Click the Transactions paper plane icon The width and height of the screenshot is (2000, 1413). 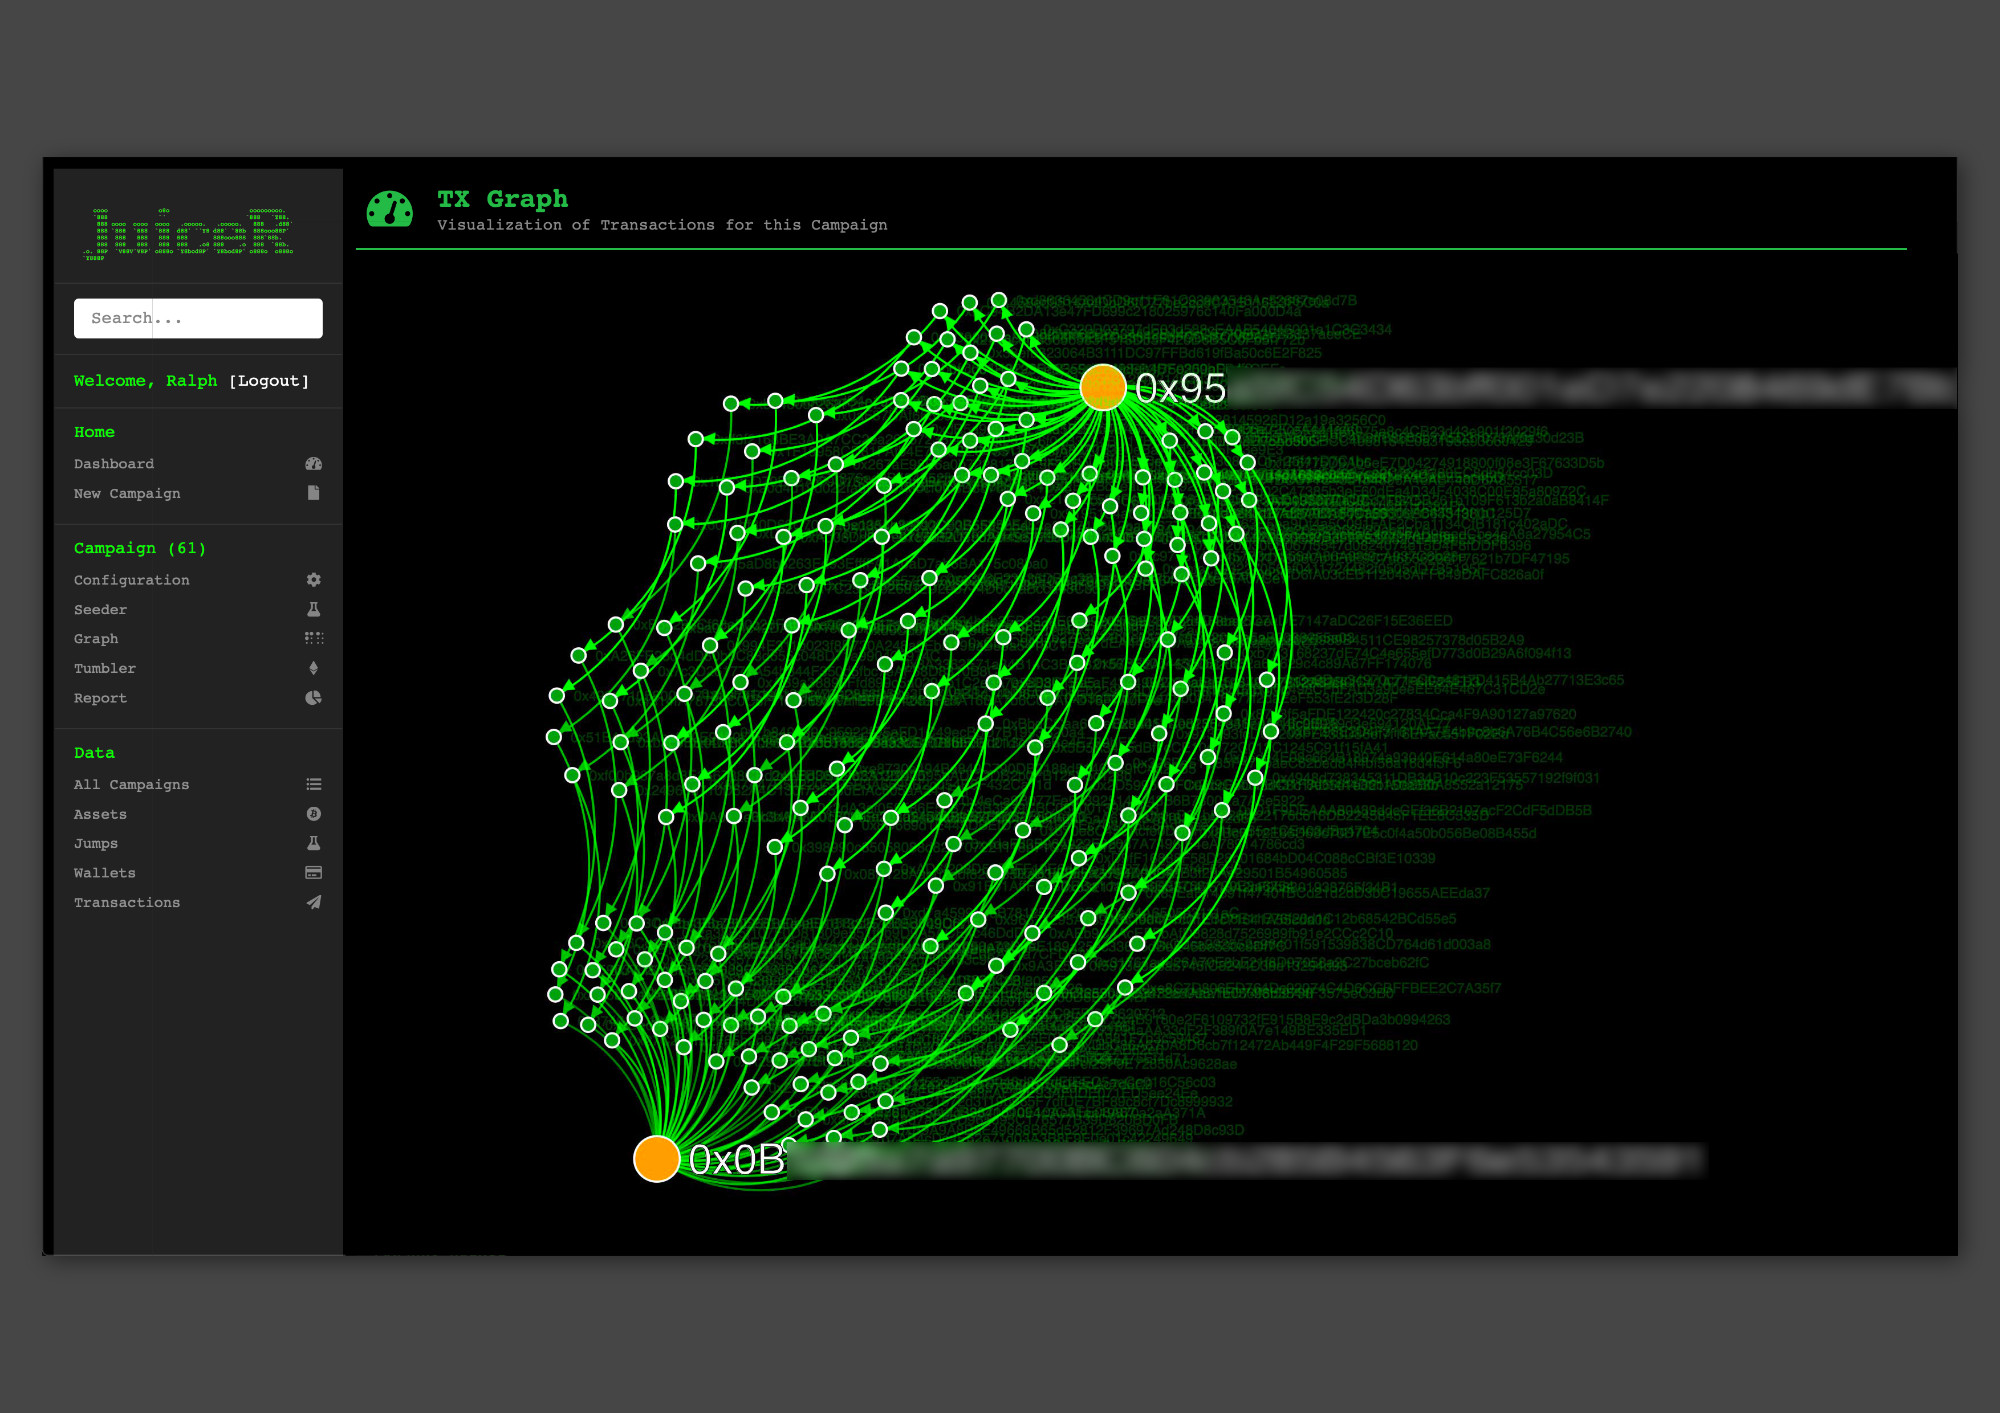click(313, 902)
